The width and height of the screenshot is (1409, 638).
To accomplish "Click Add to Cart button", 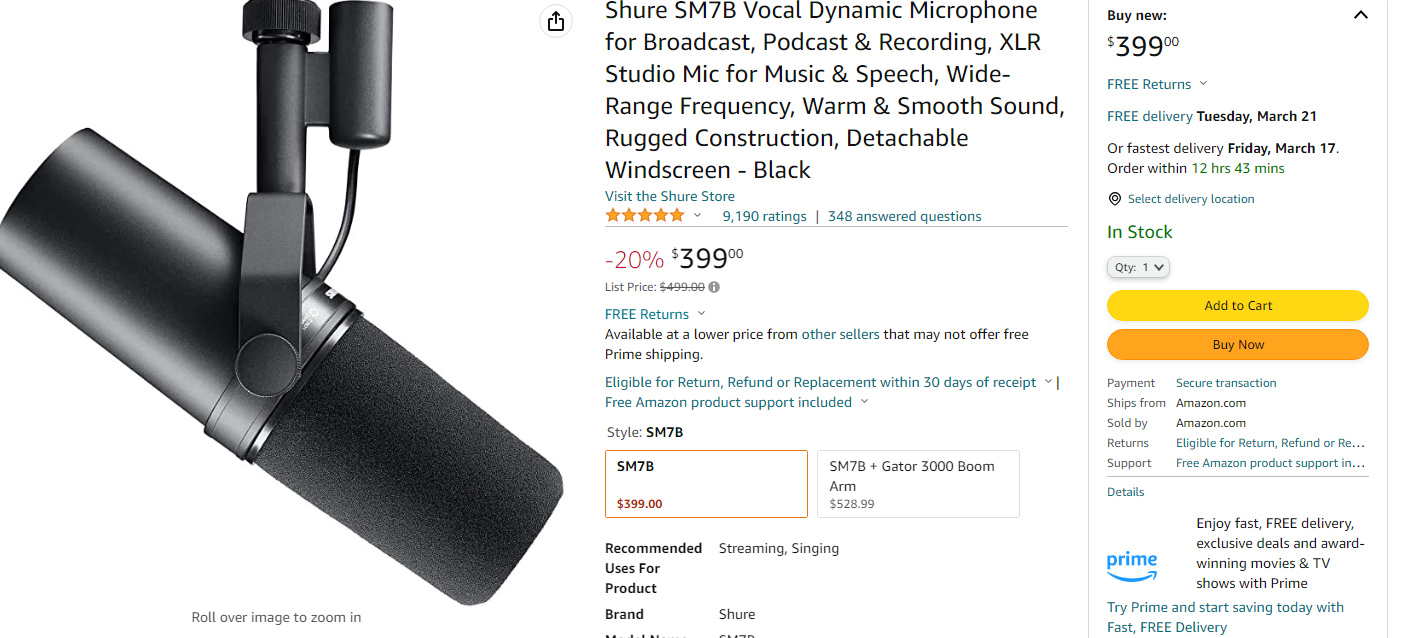I will click(1237, 306).
